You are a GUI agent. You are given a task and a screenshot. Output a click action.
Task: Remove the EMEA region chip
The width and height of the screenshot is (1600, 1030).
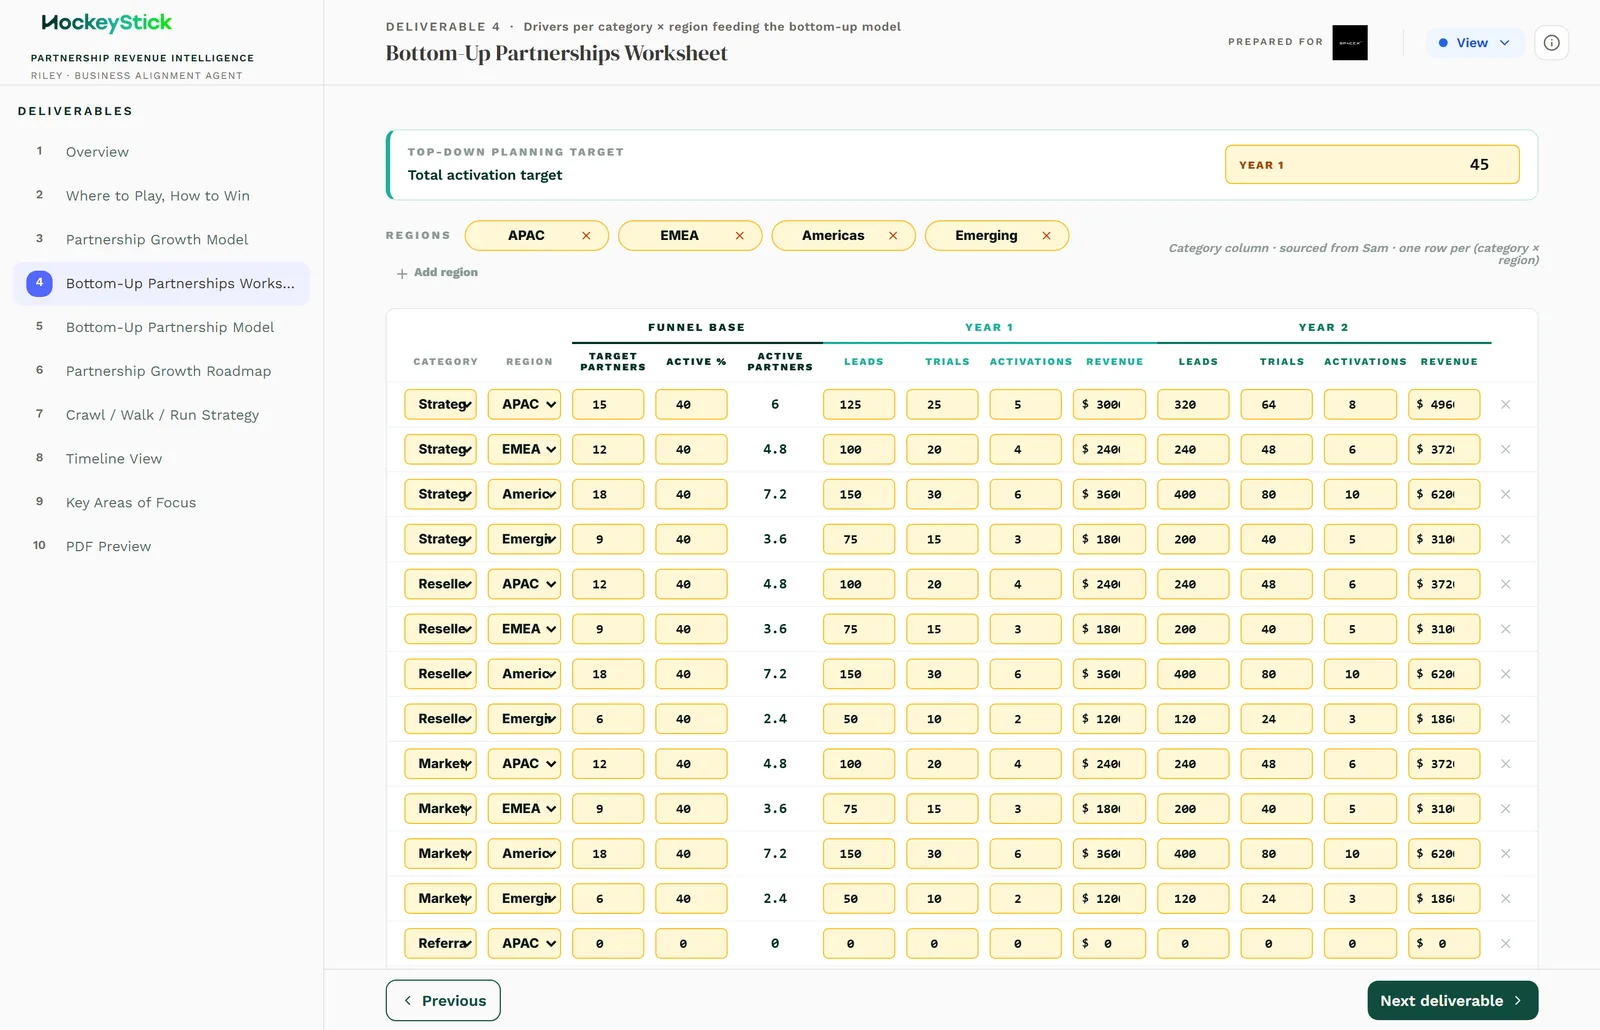coord(740,236)
